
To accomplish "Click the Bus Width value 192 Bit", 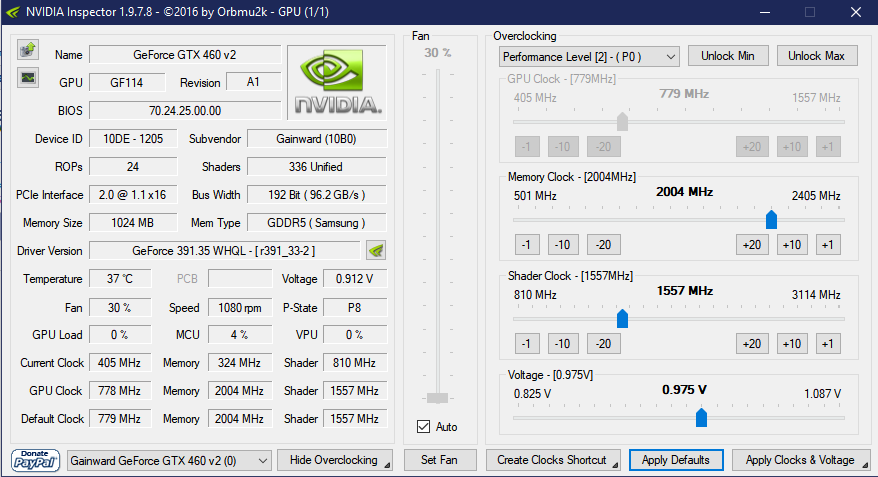I will (316, 195).
